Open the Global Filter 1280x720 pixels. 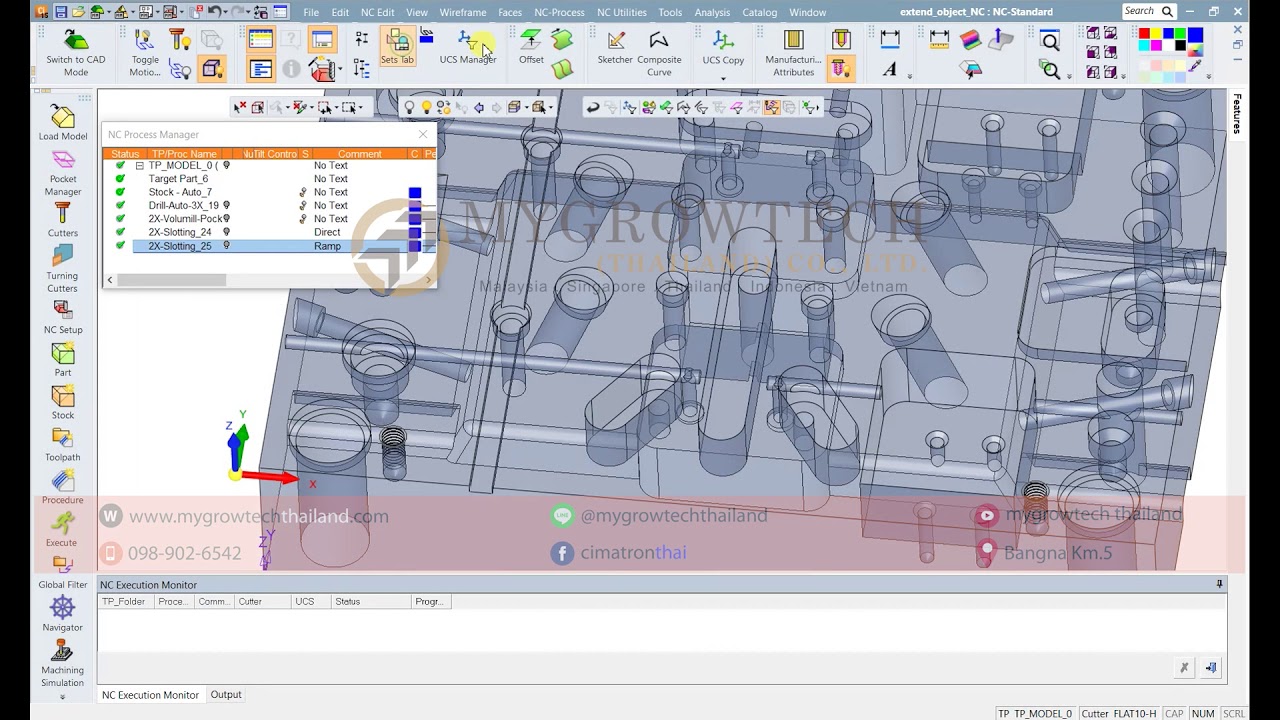tap(63, 573)
